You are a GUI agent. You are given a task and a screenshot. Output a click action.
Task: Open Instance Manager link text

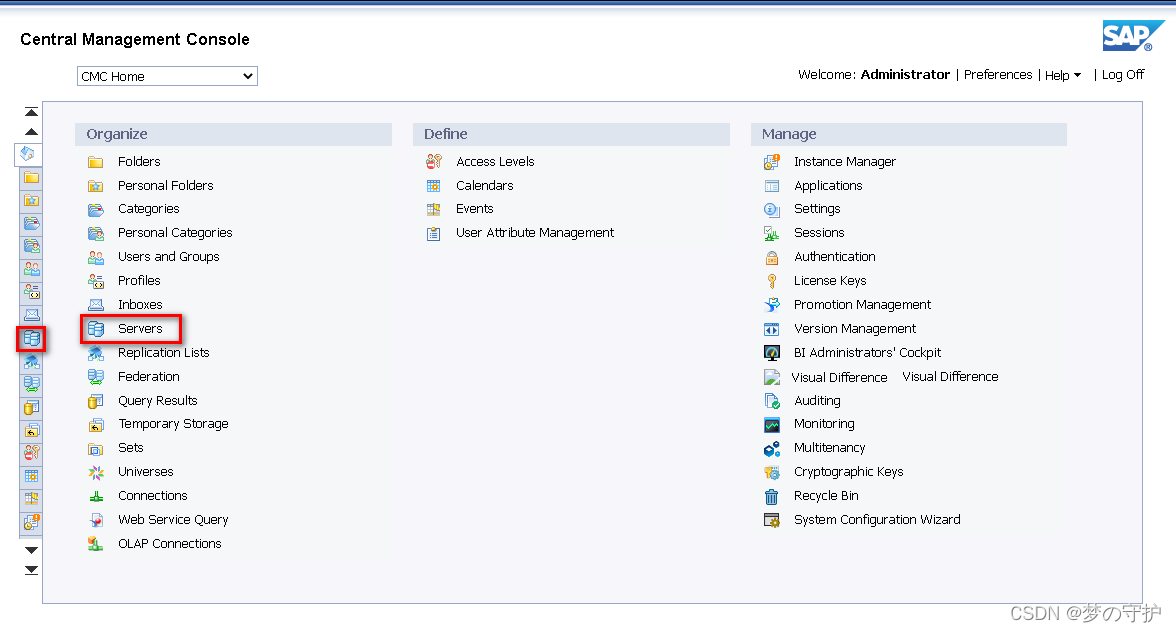click(x=844, y=161)
